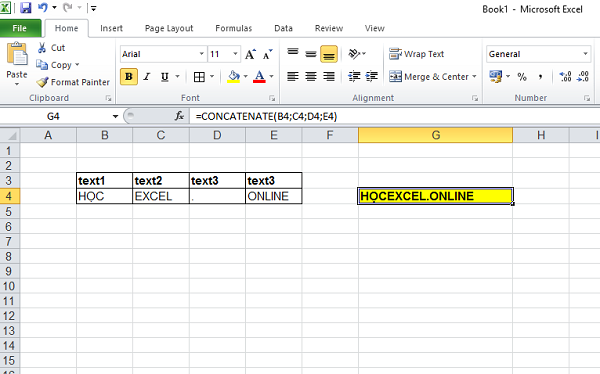Screen dimensions: 600x374
Task: Expand the font size dropdown arrow
Action: point(235,54)
